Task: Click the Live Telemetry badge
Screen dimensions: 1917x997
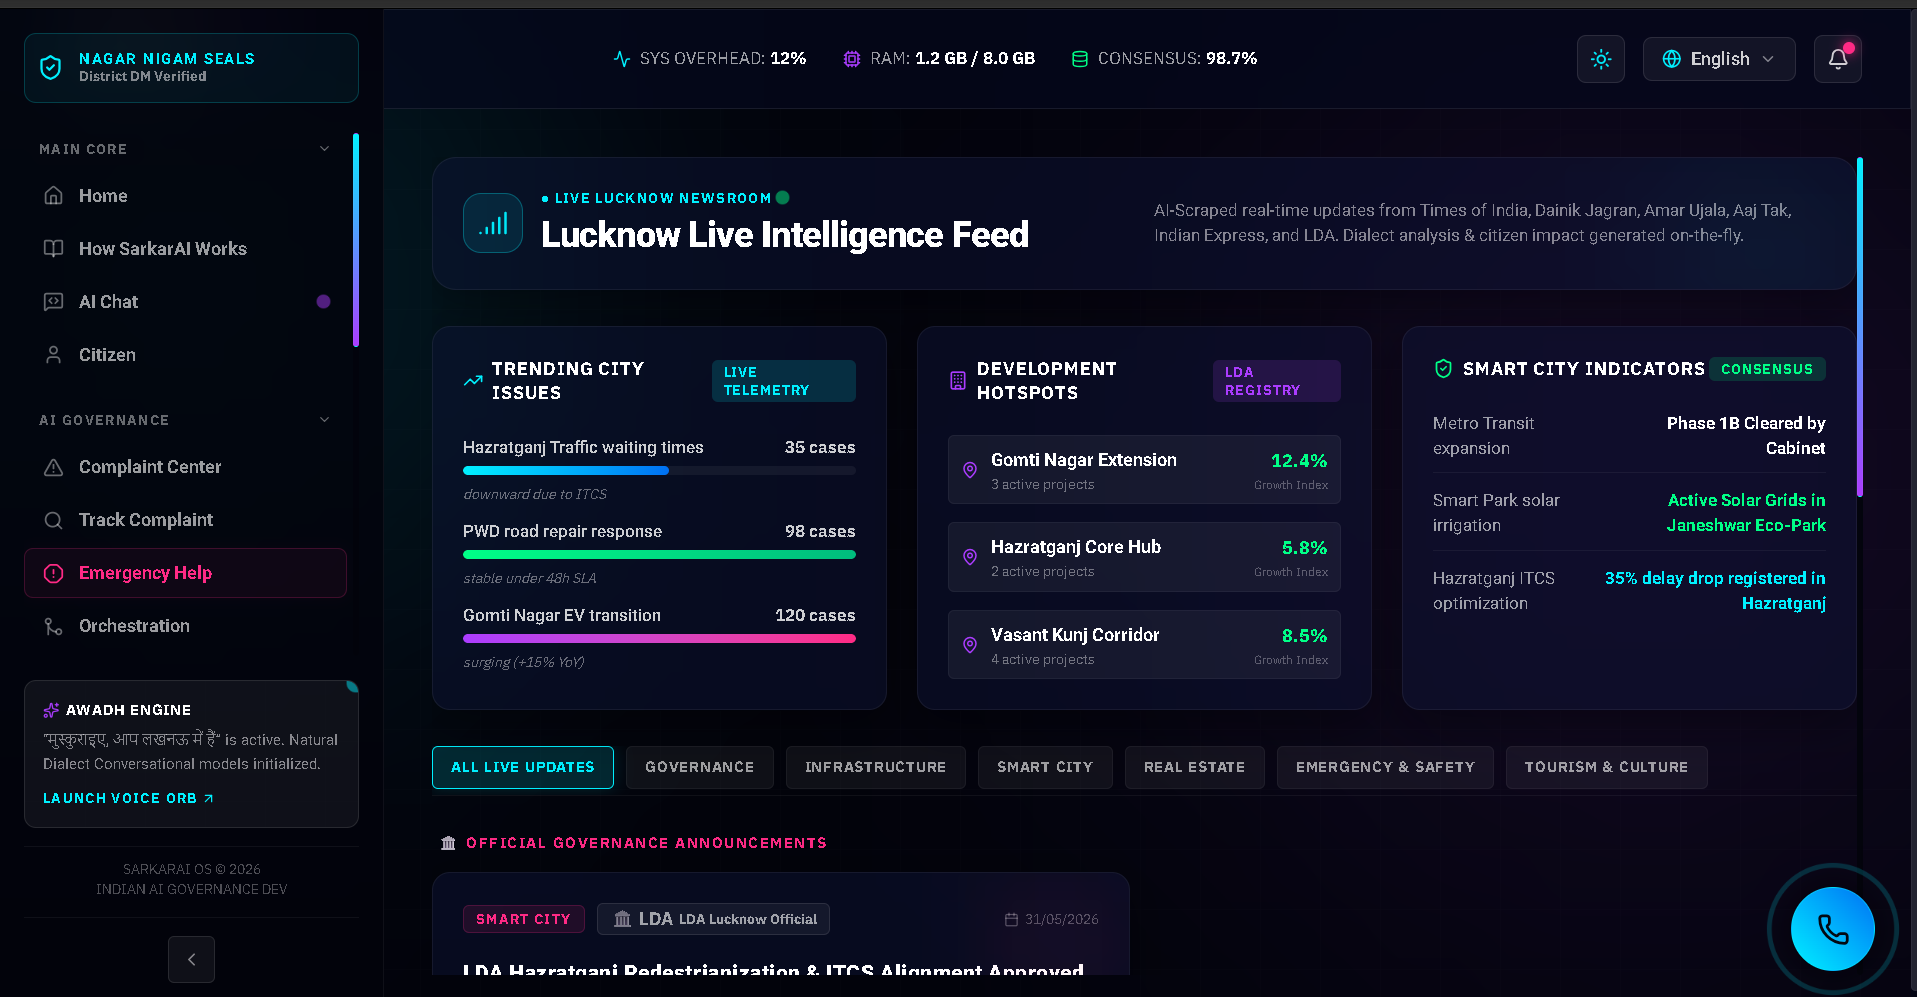Action: [x=784, y=381]
